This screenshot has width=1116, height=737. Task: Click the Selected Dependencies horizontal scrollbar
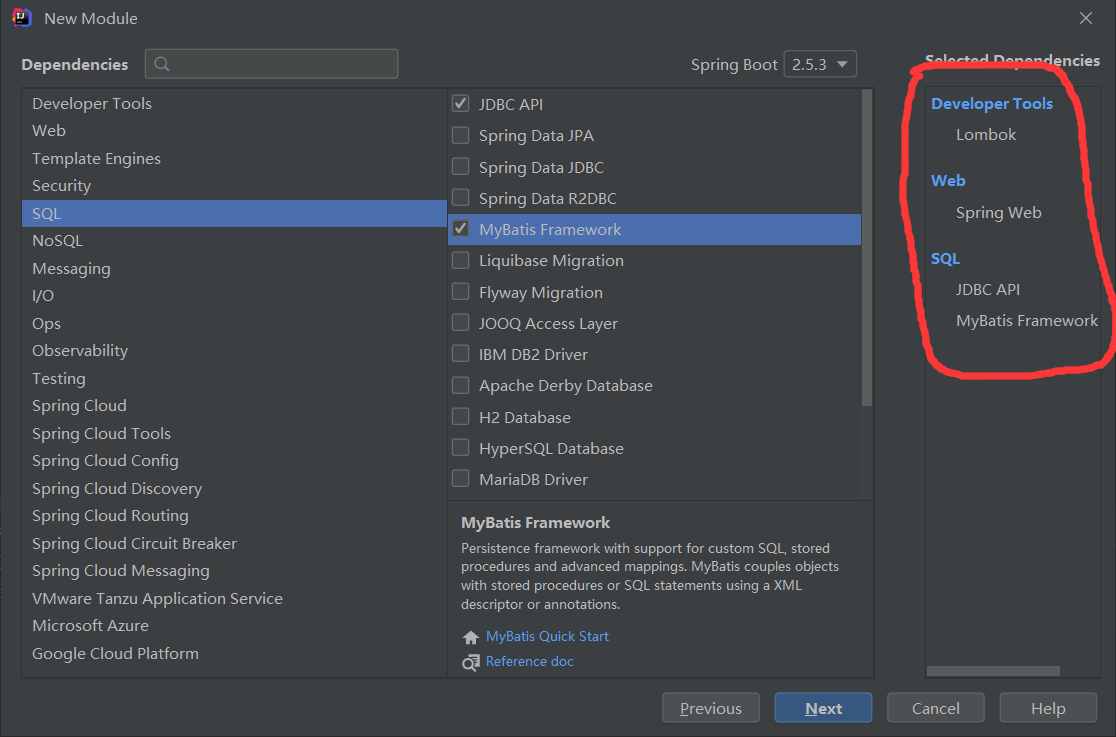993,671
